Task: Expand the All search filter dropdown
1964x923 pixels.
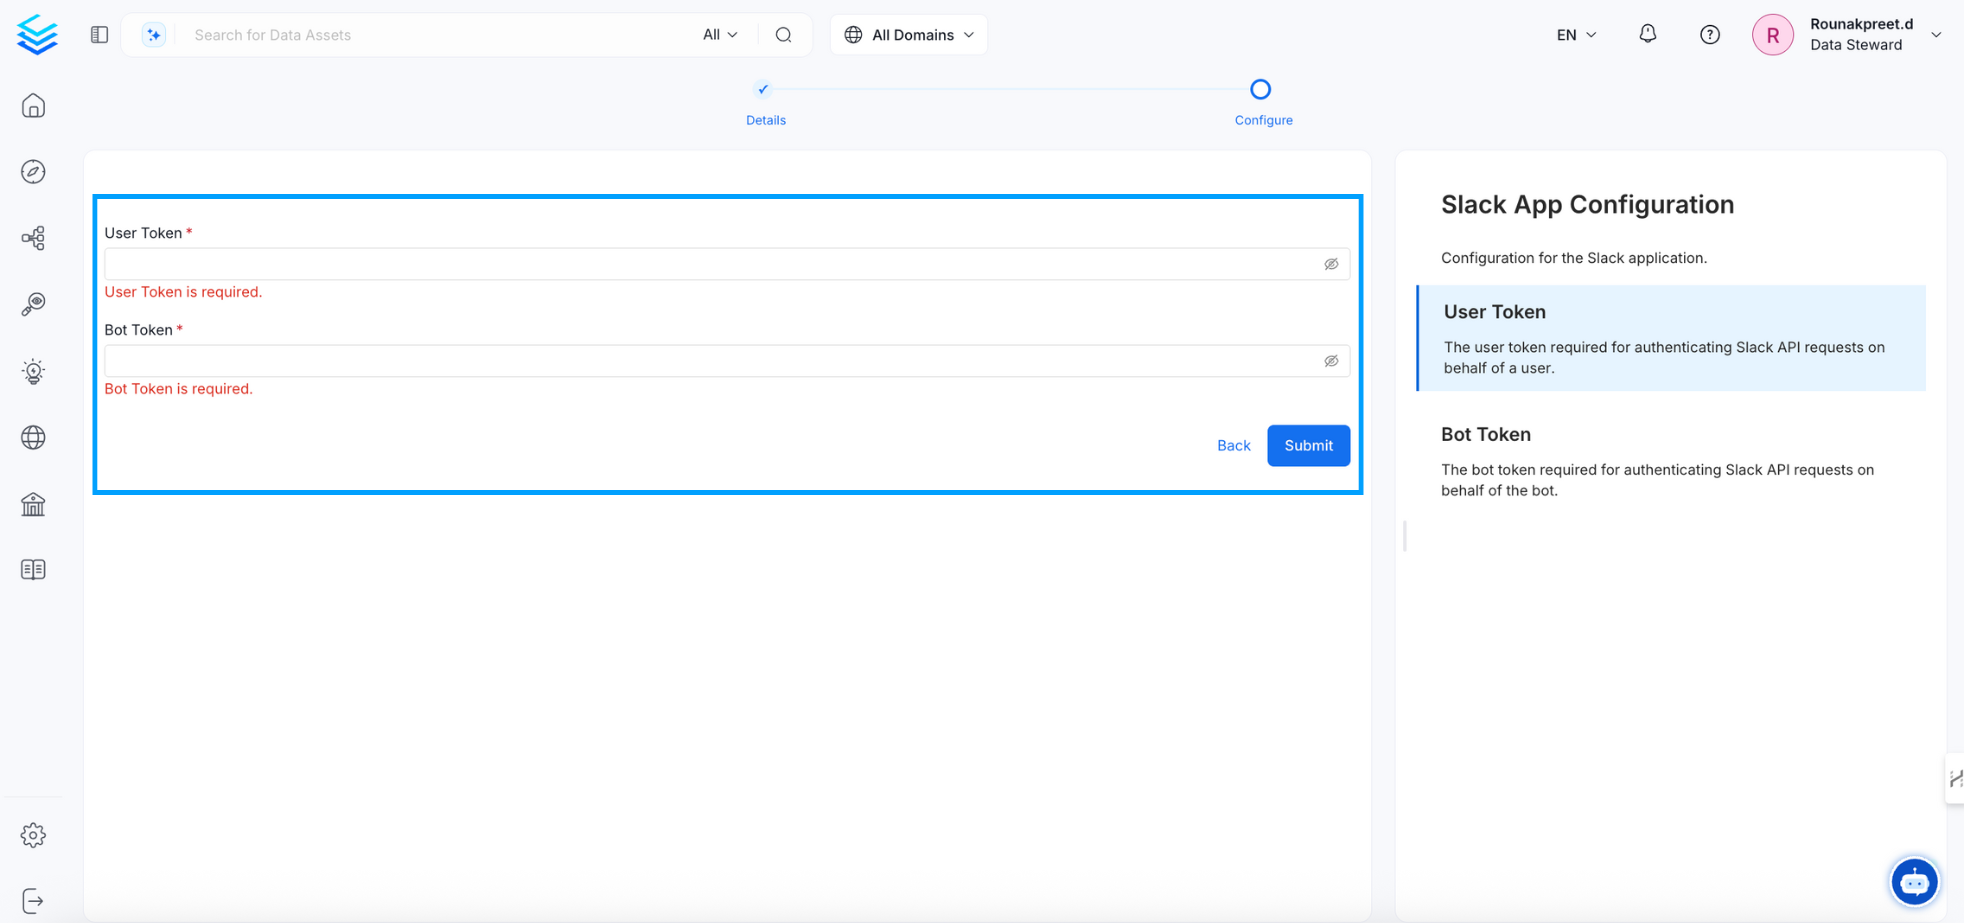Action: pos(720,35)
